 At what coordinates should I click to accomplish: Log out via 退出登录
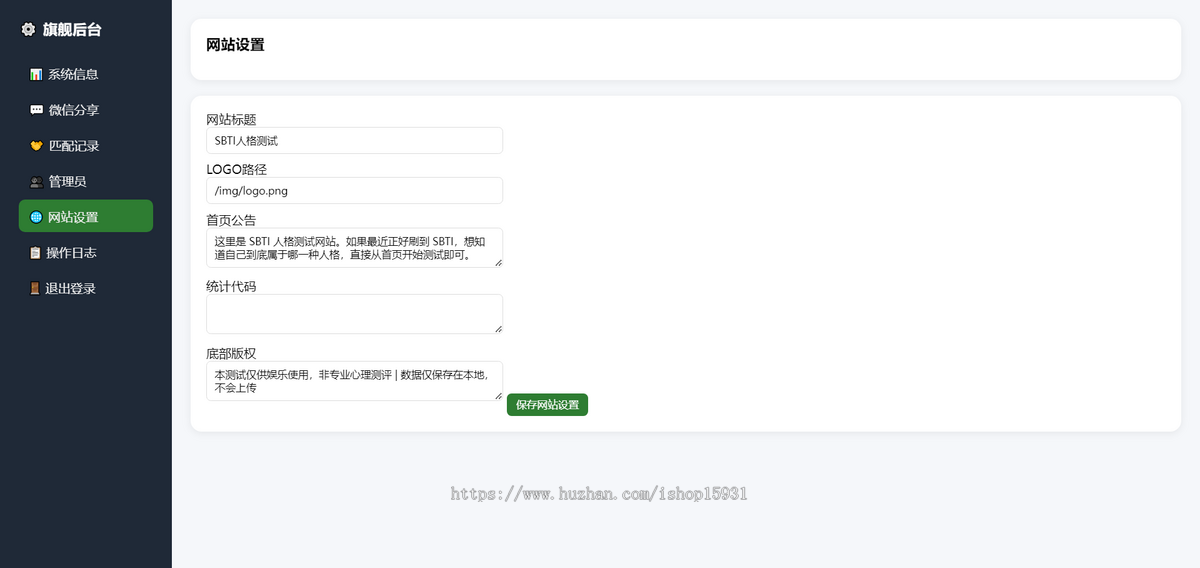tap(86, 289)
